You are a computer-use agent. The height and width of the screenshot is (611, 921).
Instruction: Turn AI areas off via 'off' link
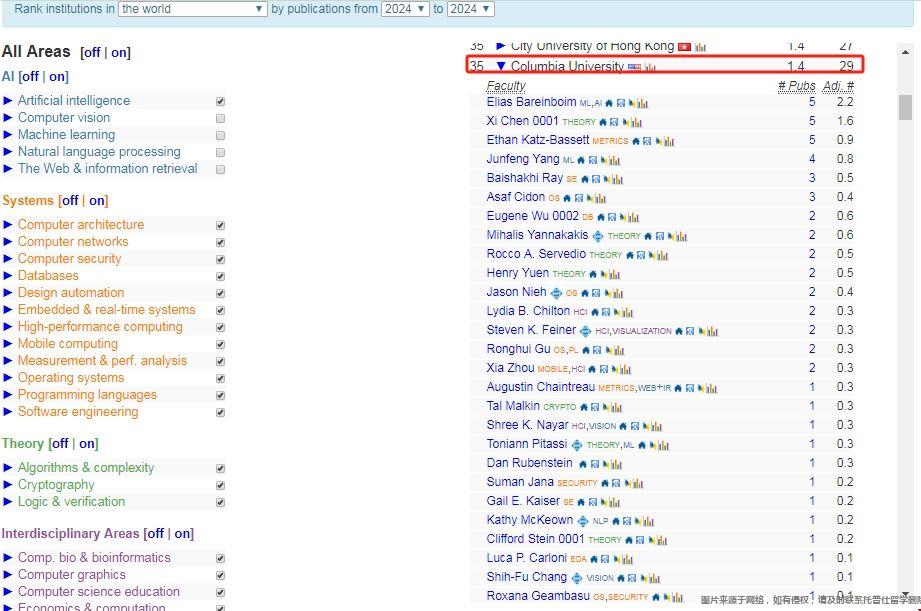tap(30, 76)
